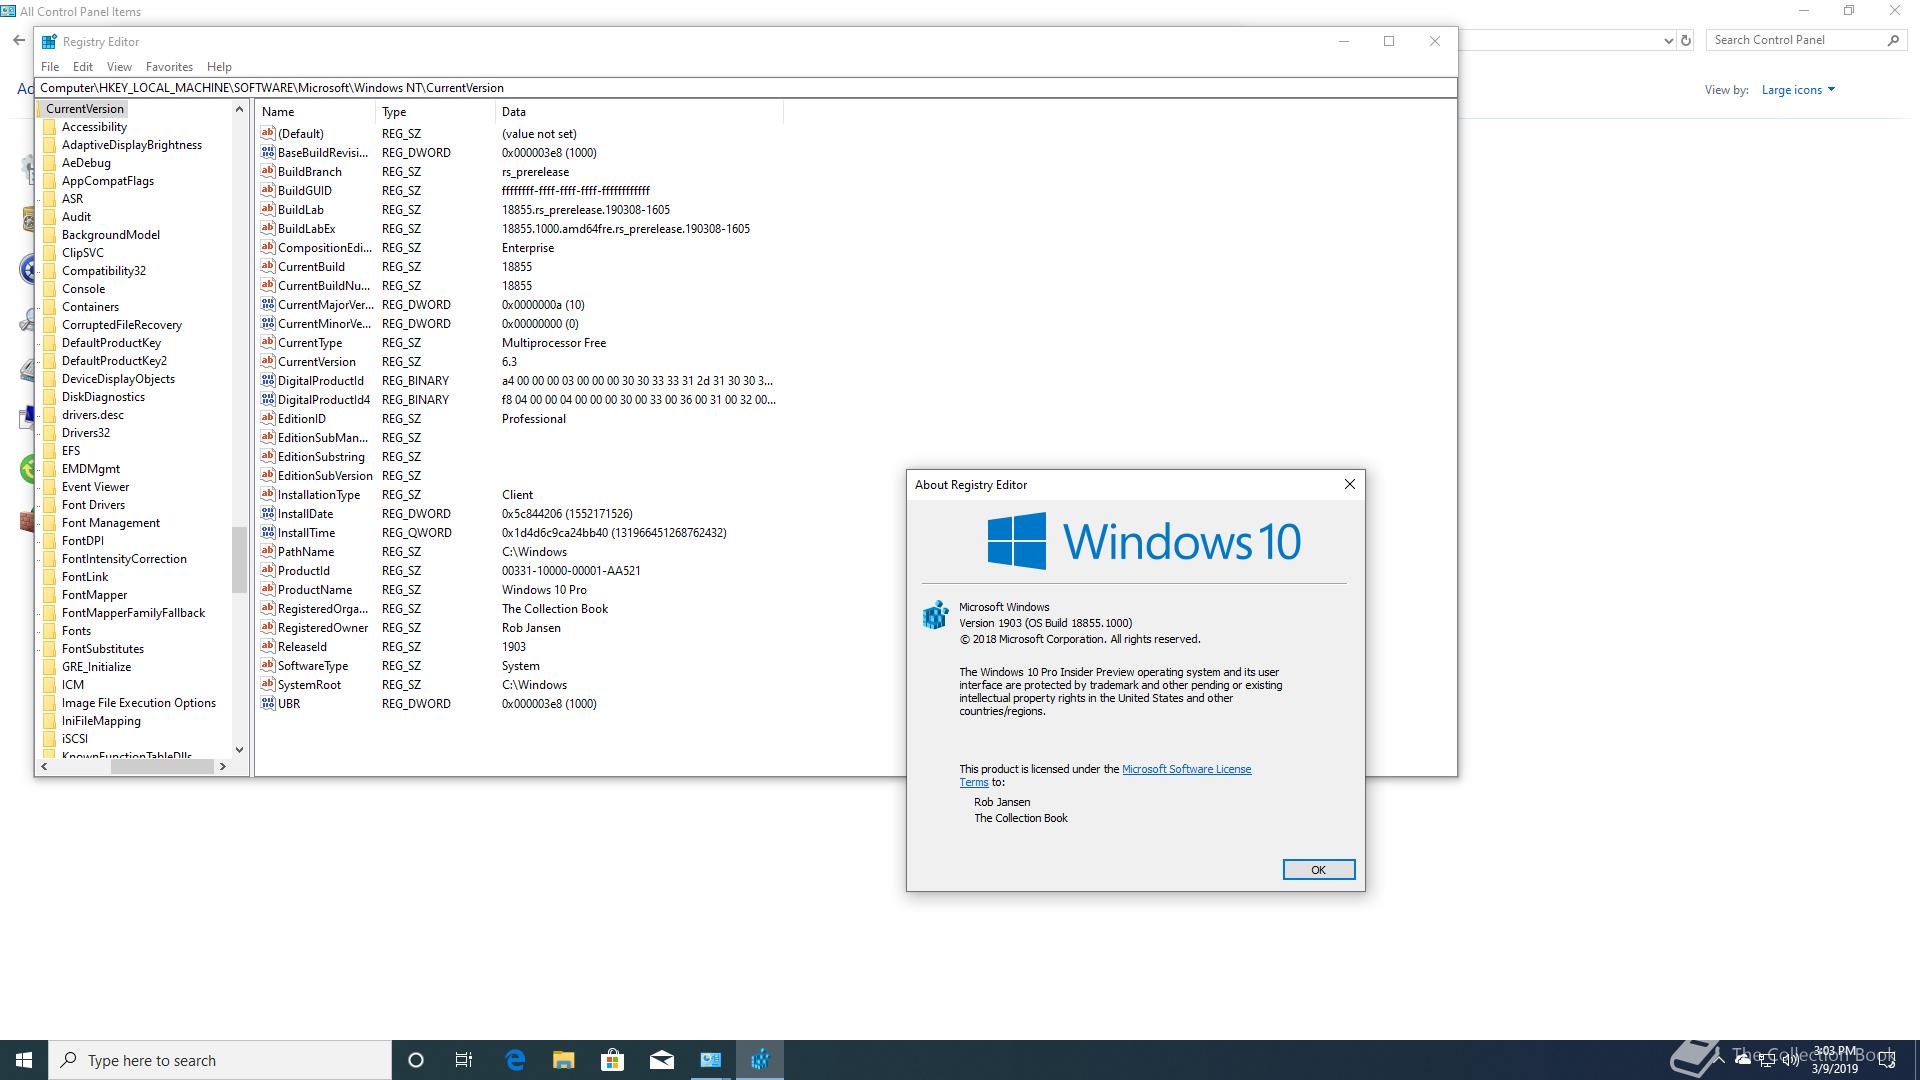Viewport: 1920px width, 1080px height.
Task: Switch to Registry Editor taskbar button
Action: (760, 1060)
